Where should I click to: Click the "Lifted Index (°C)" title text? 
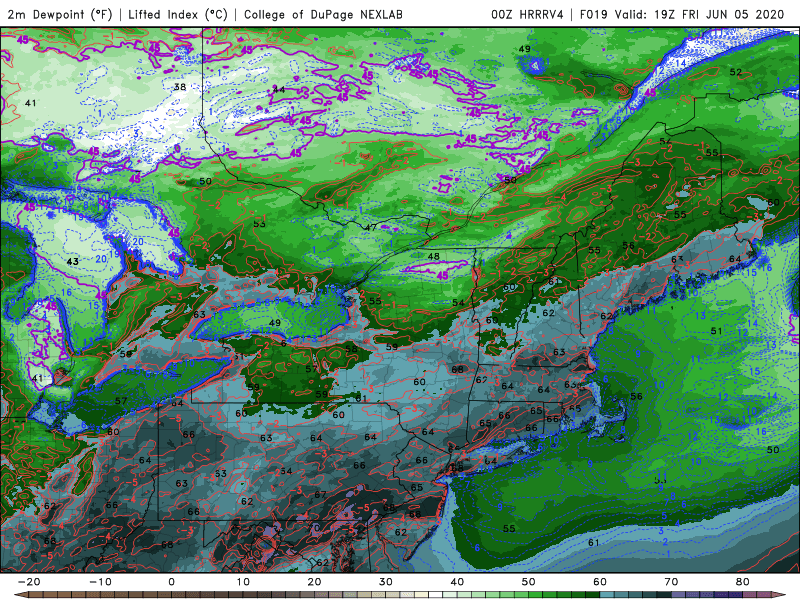click(178, 14)
